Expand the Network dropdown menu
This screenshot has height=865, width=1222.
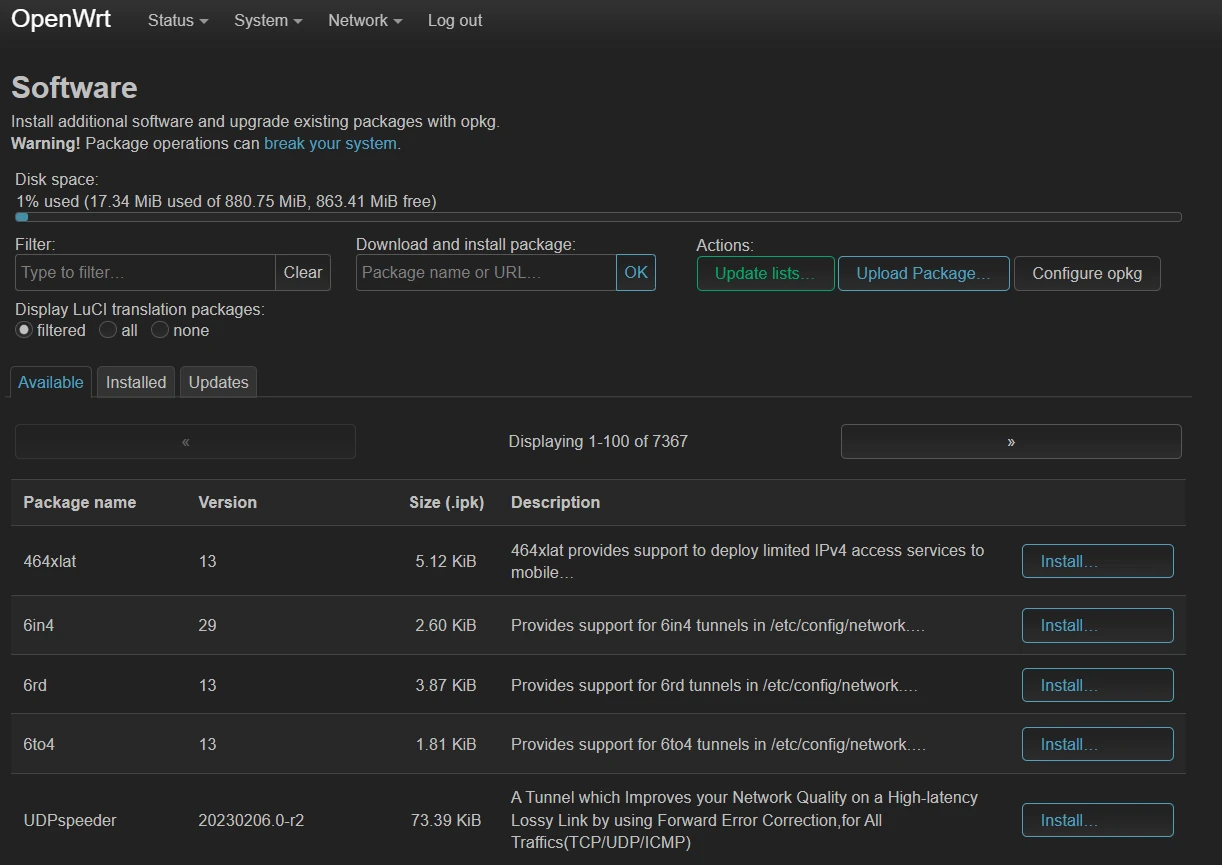point(365,20)
